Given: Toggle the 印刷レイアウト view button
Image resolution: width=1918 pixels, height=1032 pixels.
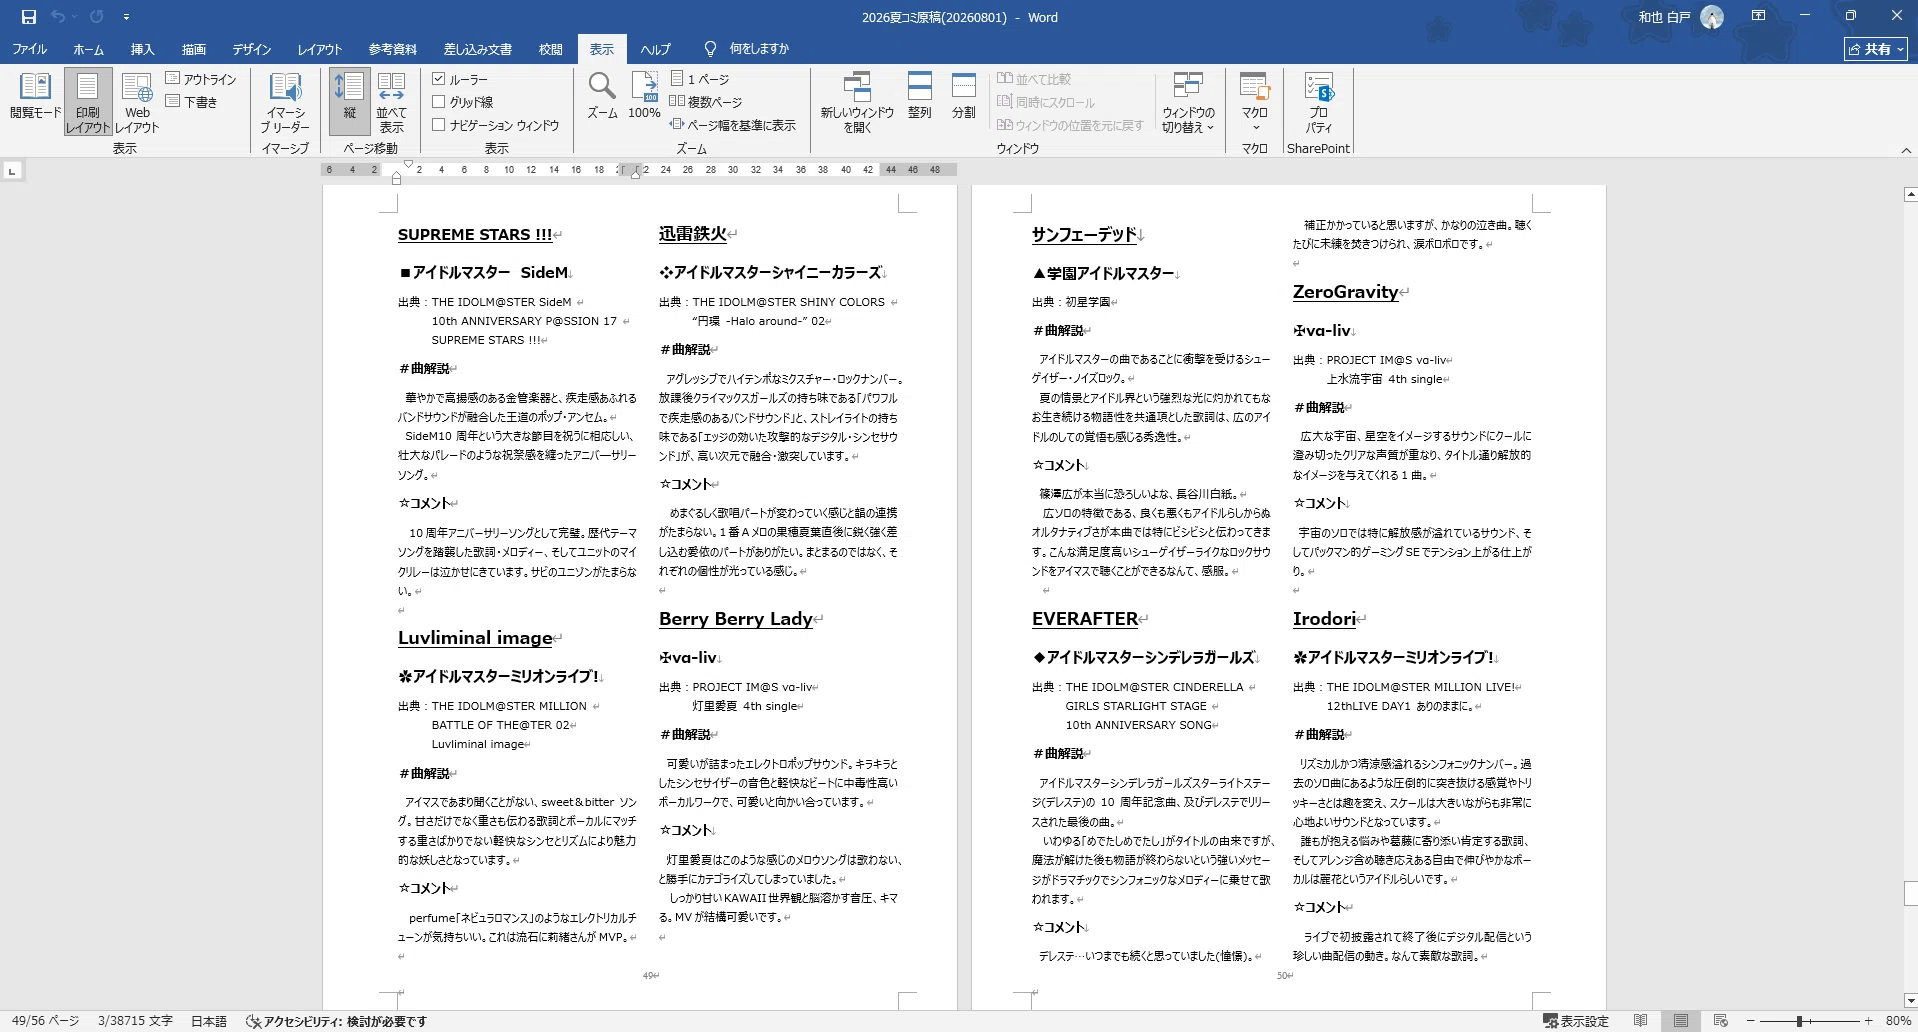Looking at the screenshot, I should (88, 102).
